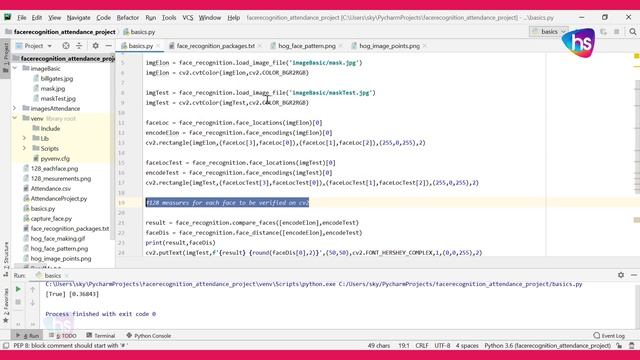Click the down arrow in Run panel
Image resolution: width=640 pixels, height=360 pixels.
pyautogui.click(x=32, y=303)
